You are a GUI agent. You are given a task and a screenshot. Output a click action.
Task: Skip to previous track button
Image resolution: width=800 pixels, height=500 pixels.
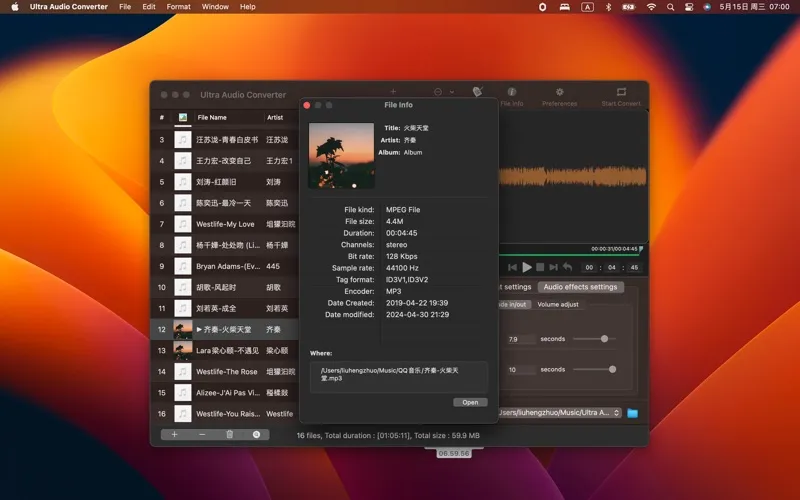click(x=512, y=267)
